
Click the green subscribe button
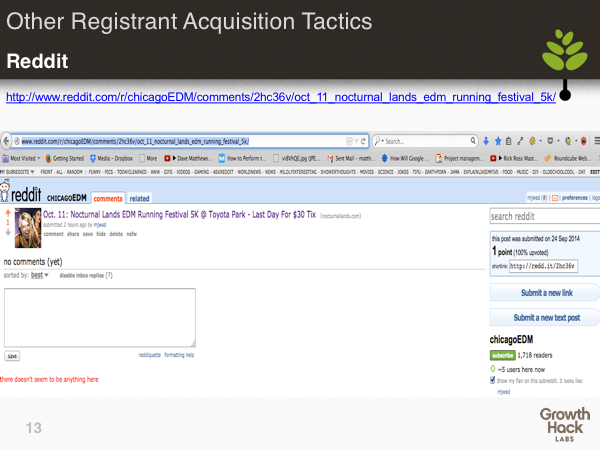pyautogui.click(x=502, y=355)
